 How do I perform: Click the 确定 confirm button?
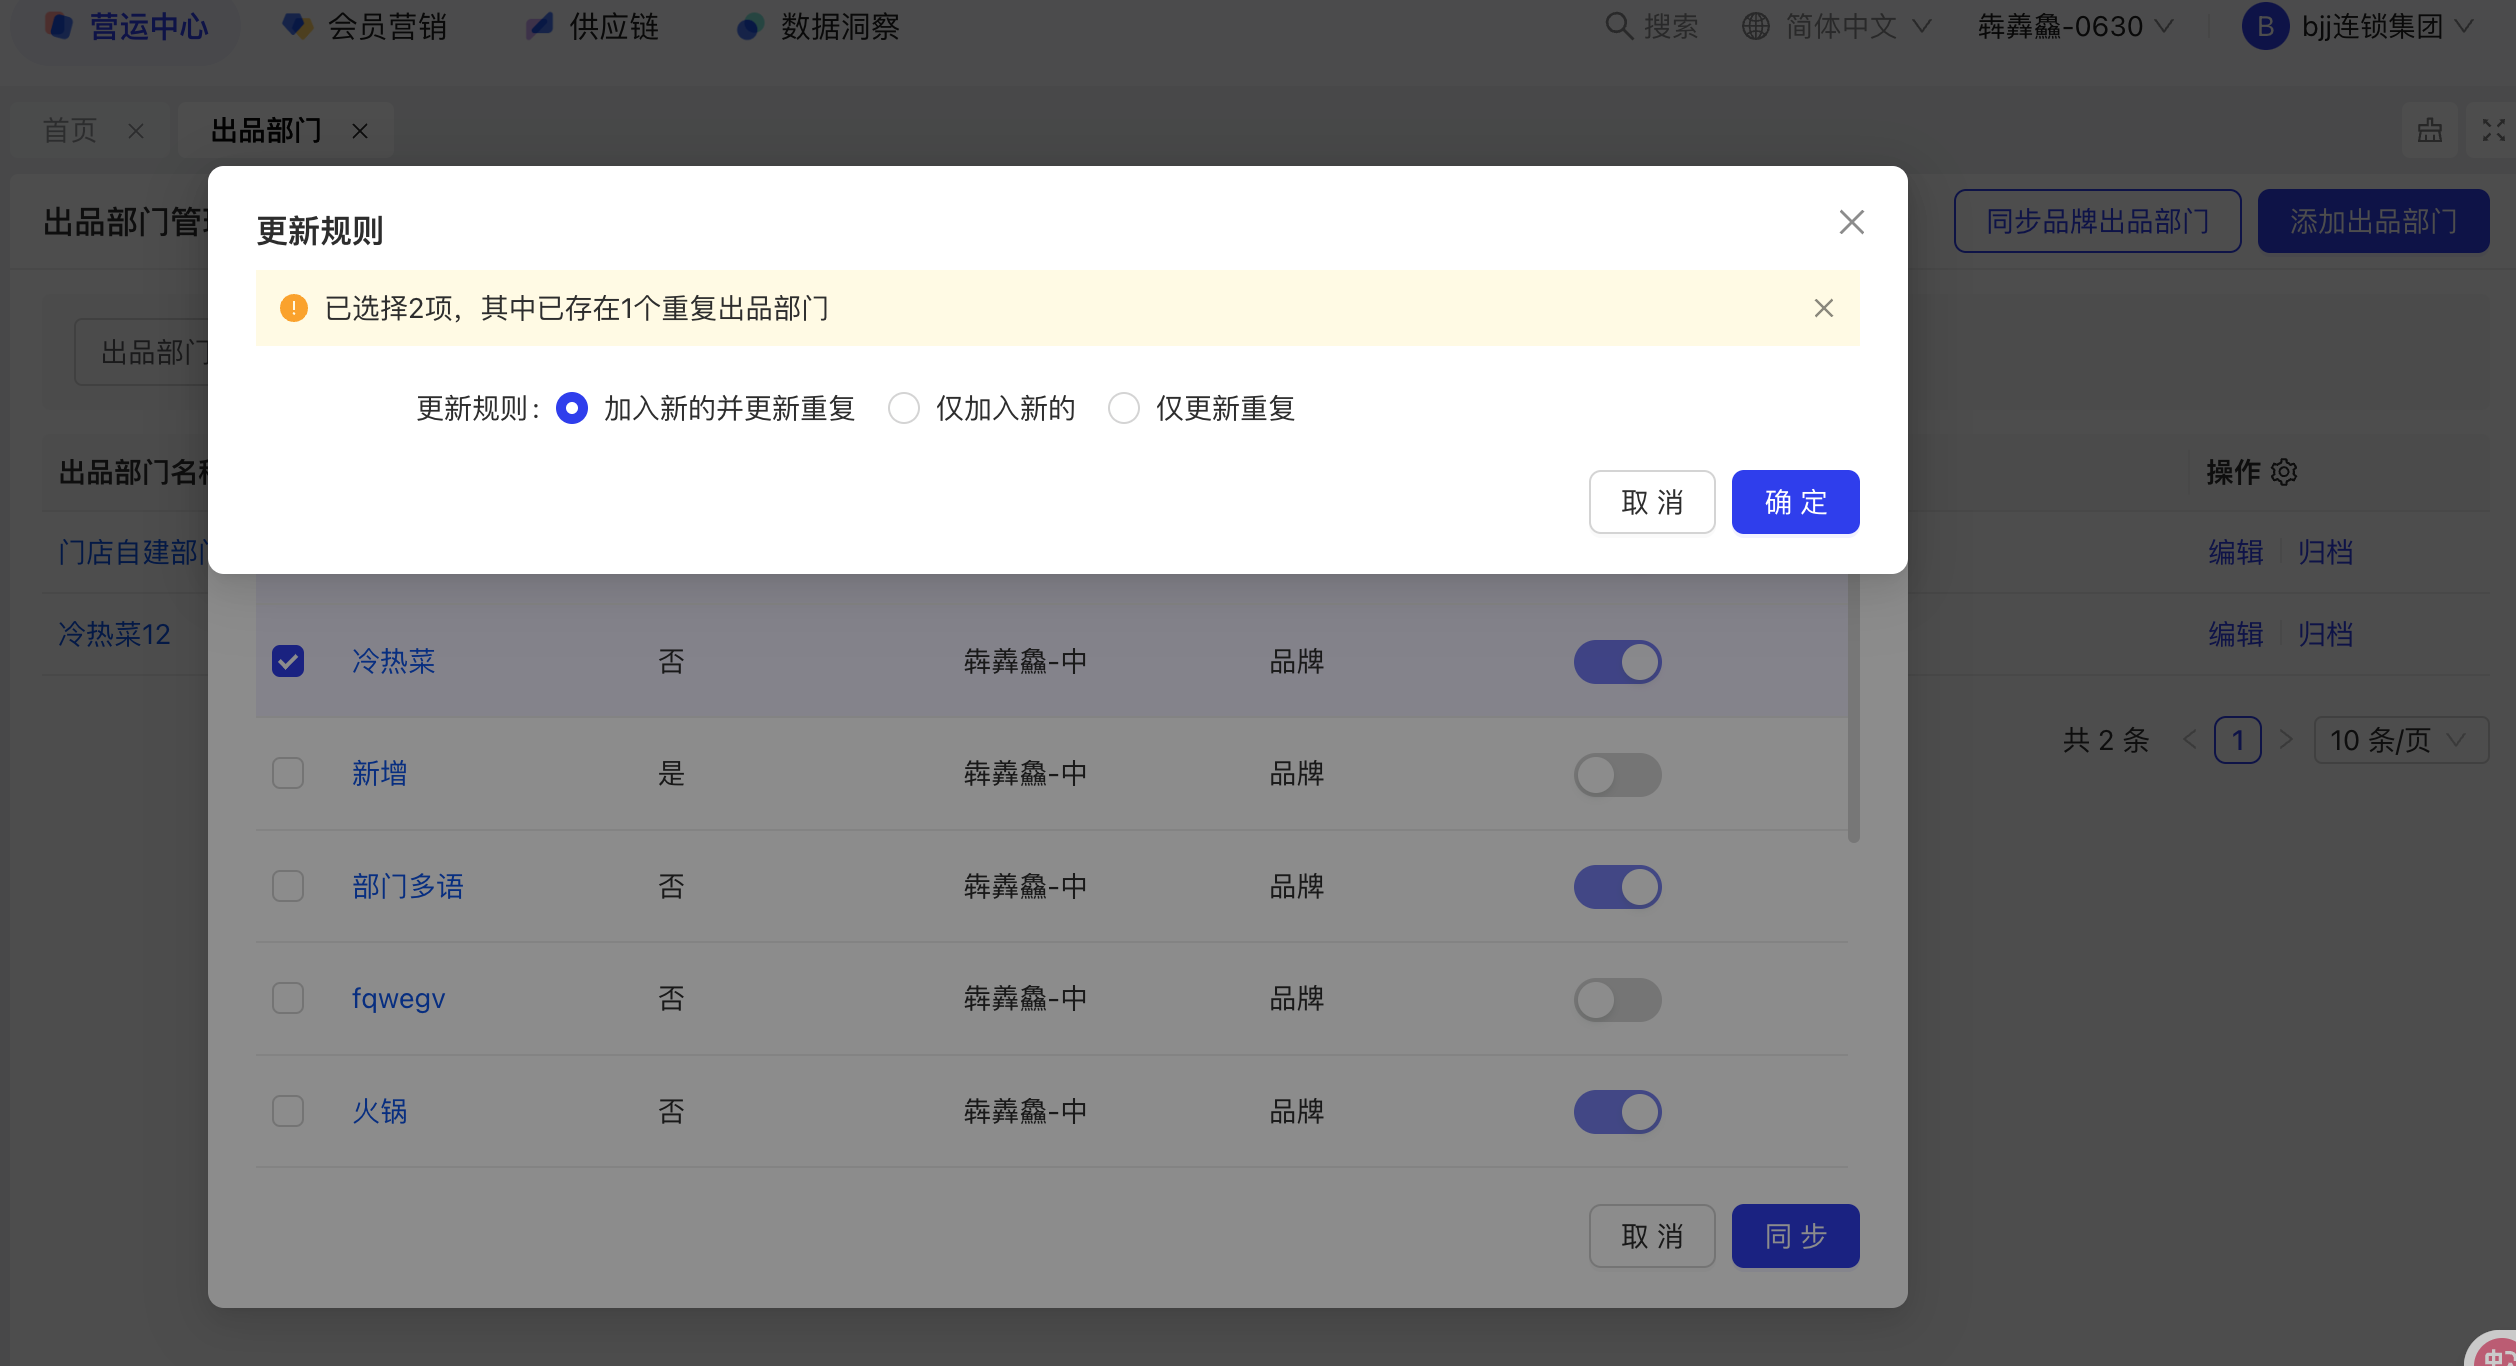1795,502
